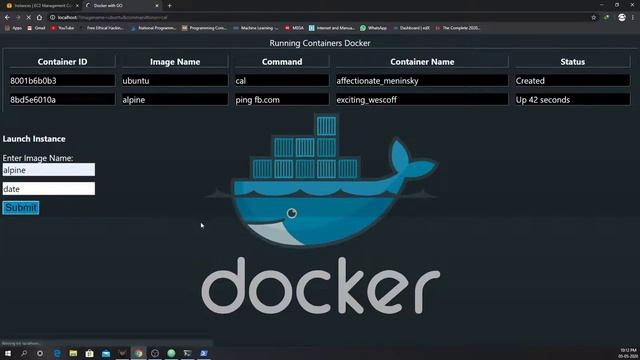The height and width of the screenshot is (360, 640).
Task: Click the ubuntu image name cell
Action: pyautogui.click(x=175, y=80)
